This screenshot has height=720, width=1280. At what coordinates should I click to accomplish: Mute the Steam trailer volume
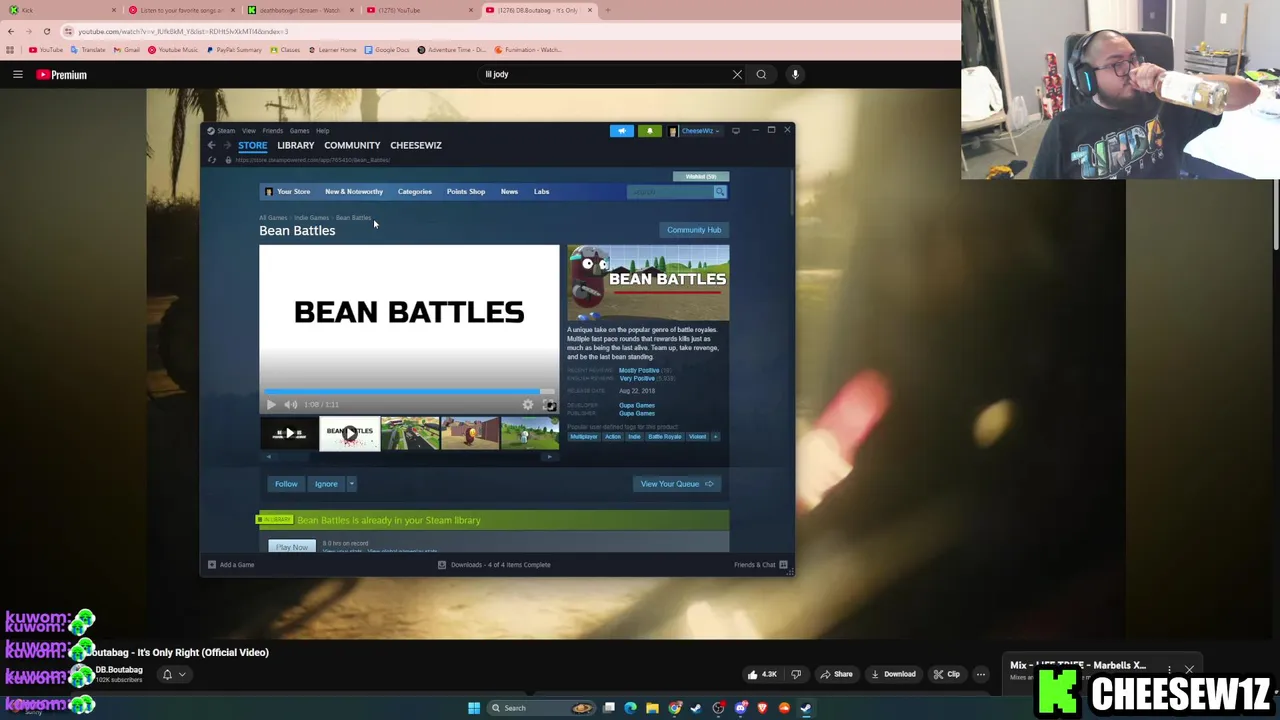290,405
